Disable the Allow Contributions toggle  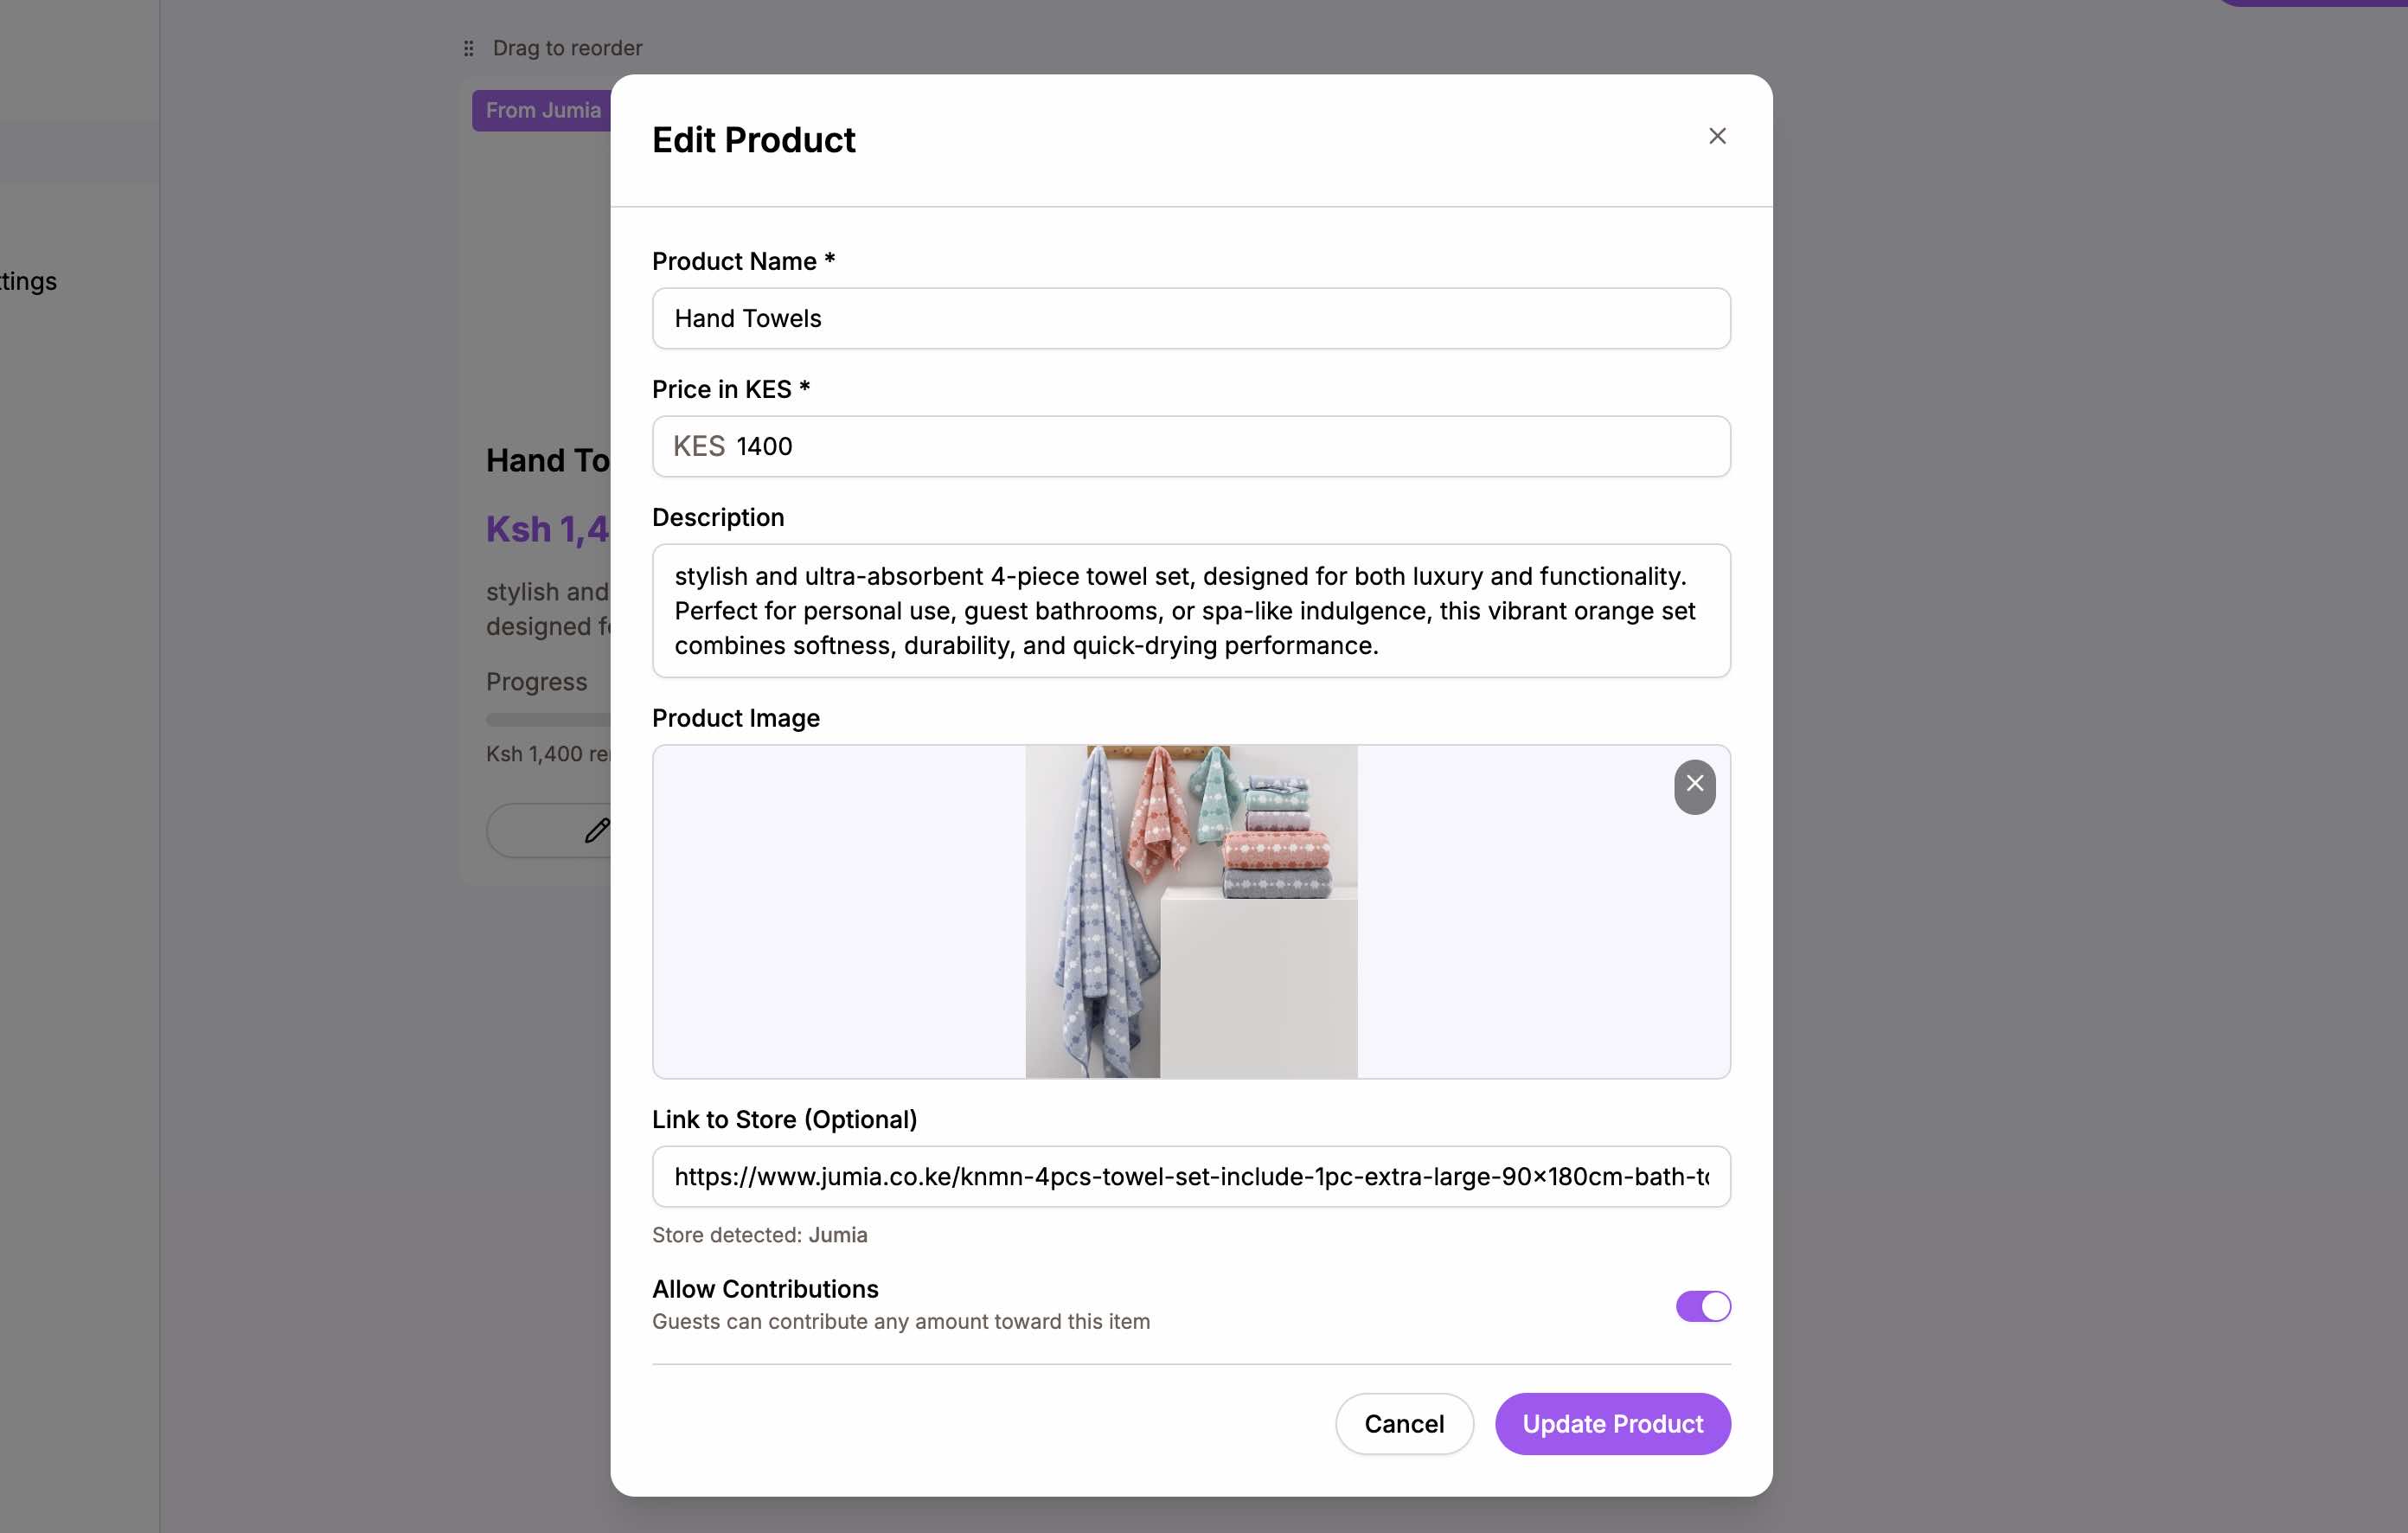point(1702,1306)
